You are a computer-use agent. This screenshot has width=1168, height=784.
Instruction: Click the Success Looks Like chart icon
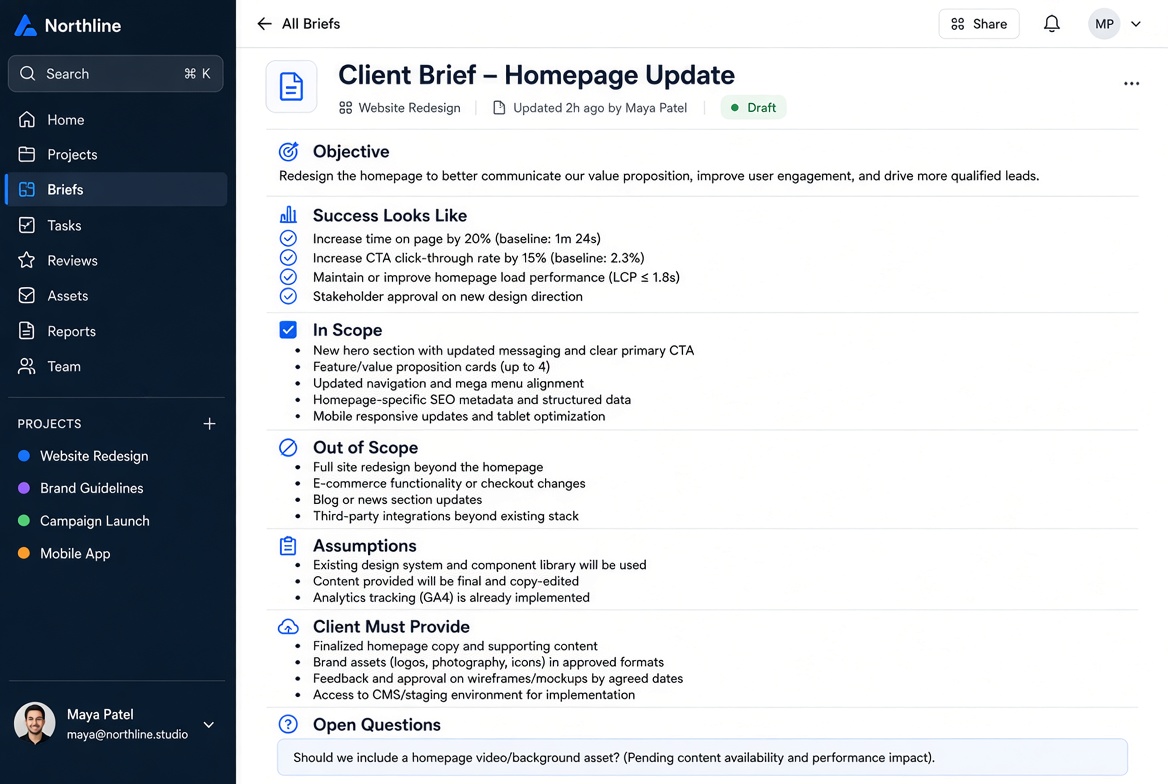click(x=288, y=215)
